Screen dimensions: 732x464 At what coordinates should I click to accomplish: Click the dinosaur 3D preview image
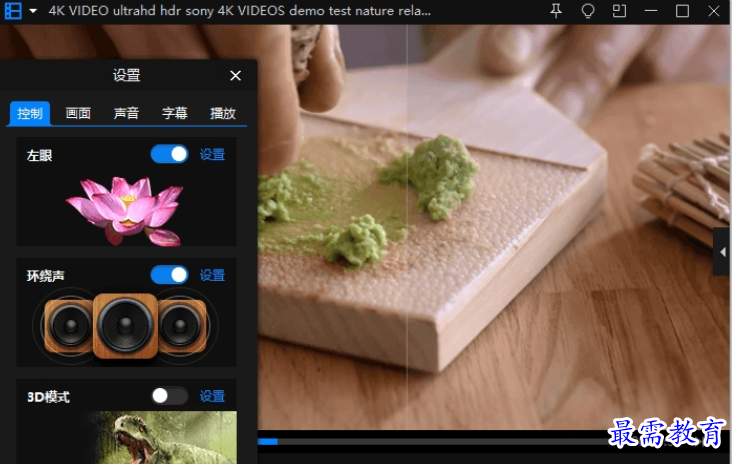click(x=164, y=437)
